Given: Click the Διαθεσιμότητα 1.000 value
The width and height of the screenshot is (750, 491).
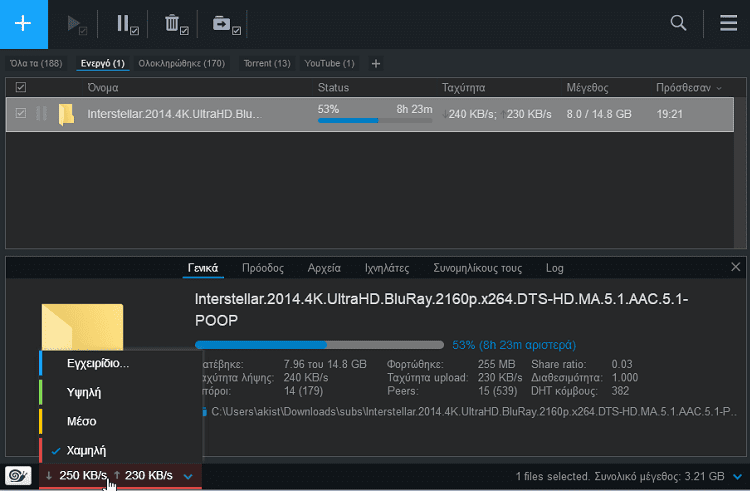Looking at the screenshot, I should point(625,378).
